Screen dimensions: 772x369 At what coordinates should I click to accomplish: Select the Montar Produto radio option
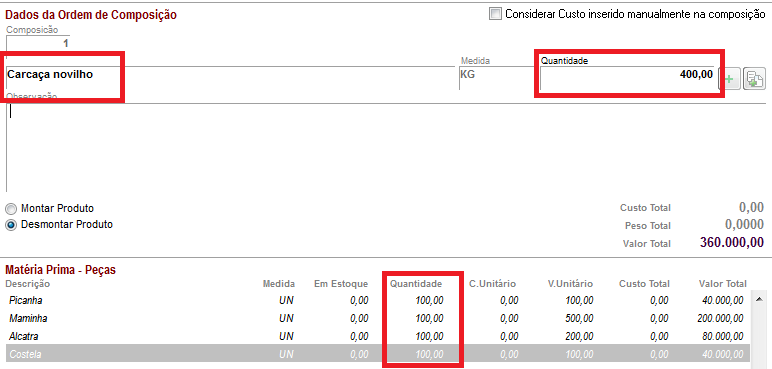pyautogui.click(x=10, y=208)
